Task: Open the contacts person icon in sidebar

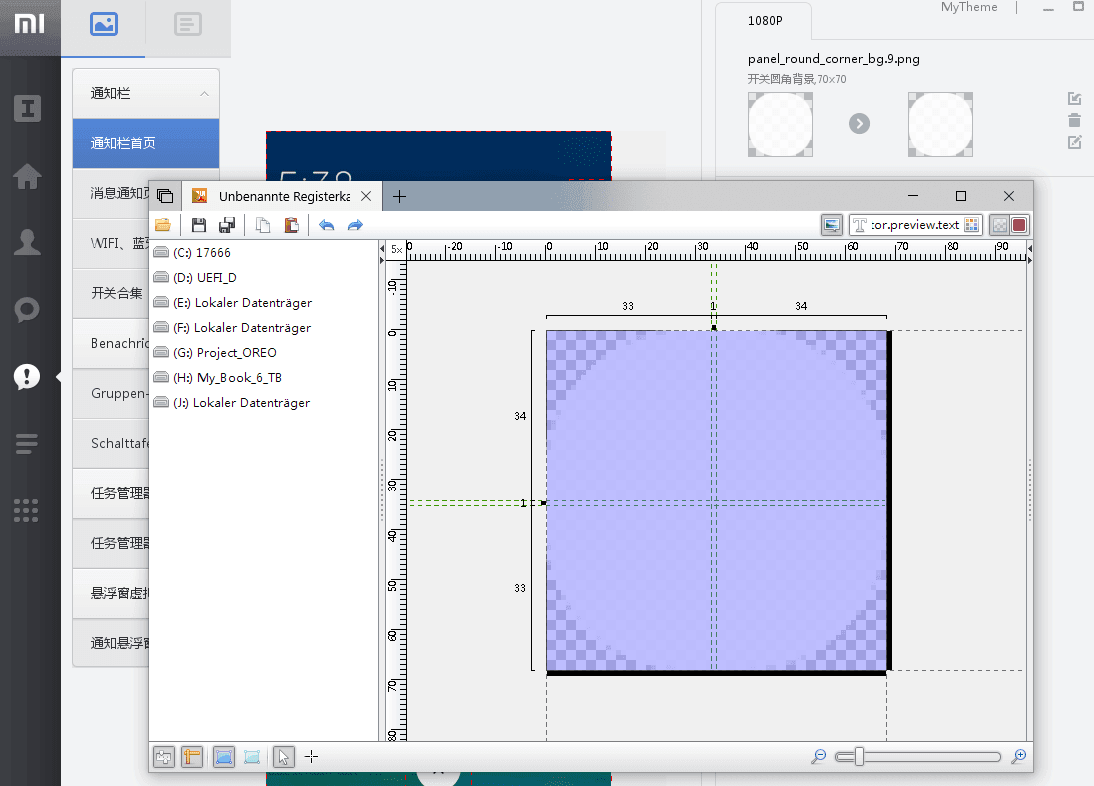Action: tap(27, 242)
